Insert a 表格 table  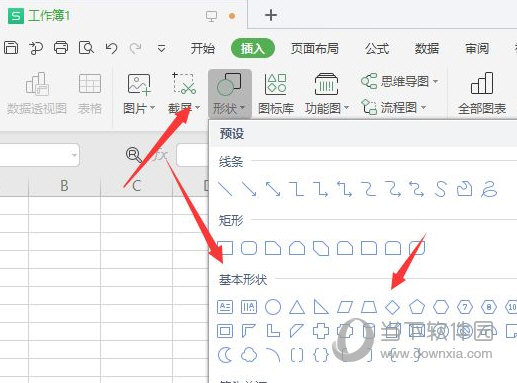pyautogui.click(x=90, y=94)
